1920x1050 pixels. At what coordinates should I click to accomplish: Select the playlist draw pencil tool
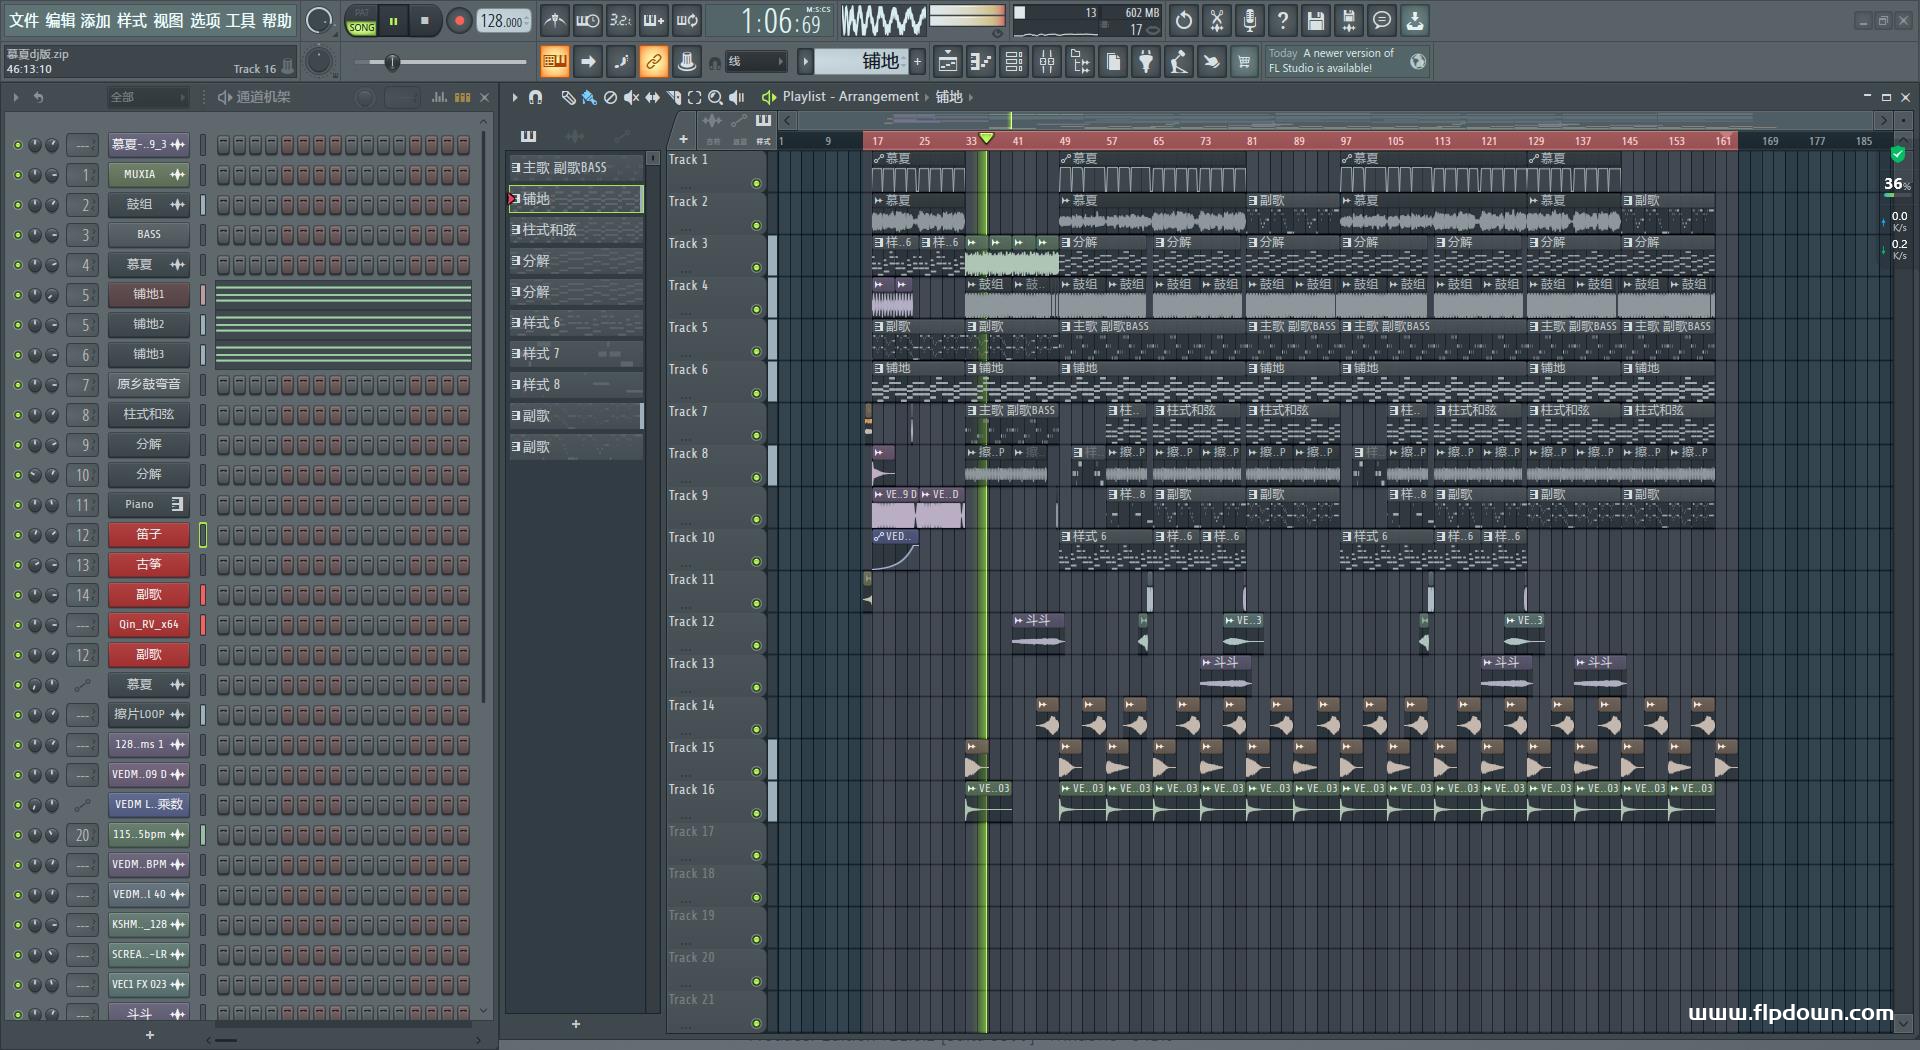coord(568,97)
